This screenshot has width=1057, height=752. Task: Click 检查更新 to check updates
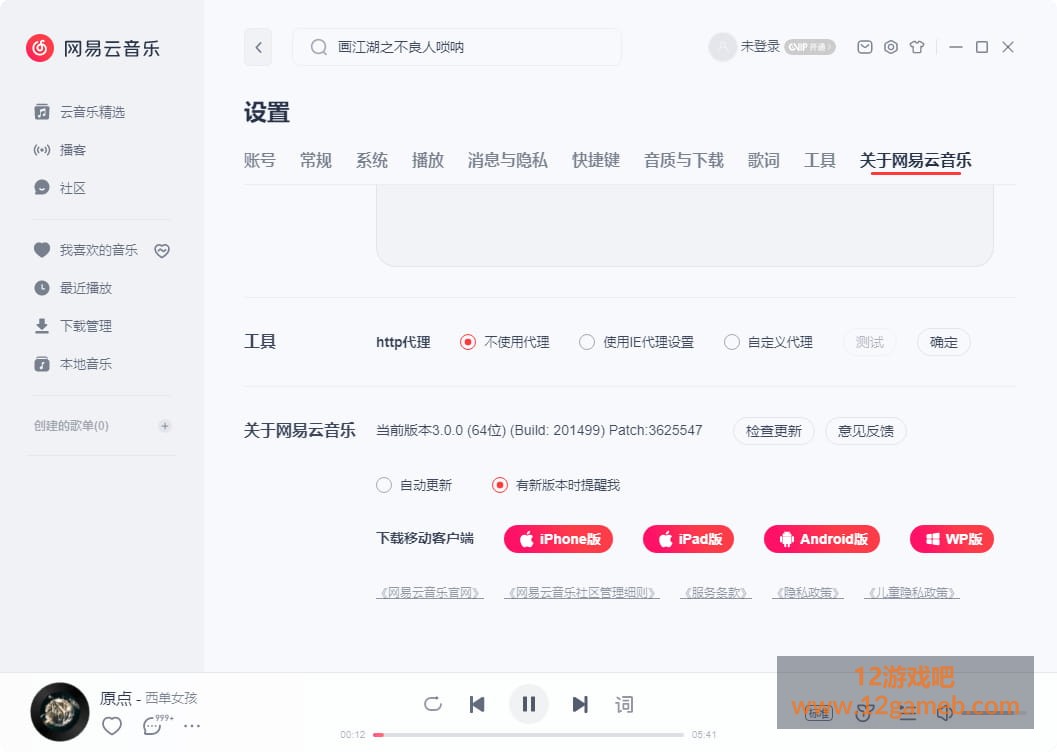click(774, 431)
